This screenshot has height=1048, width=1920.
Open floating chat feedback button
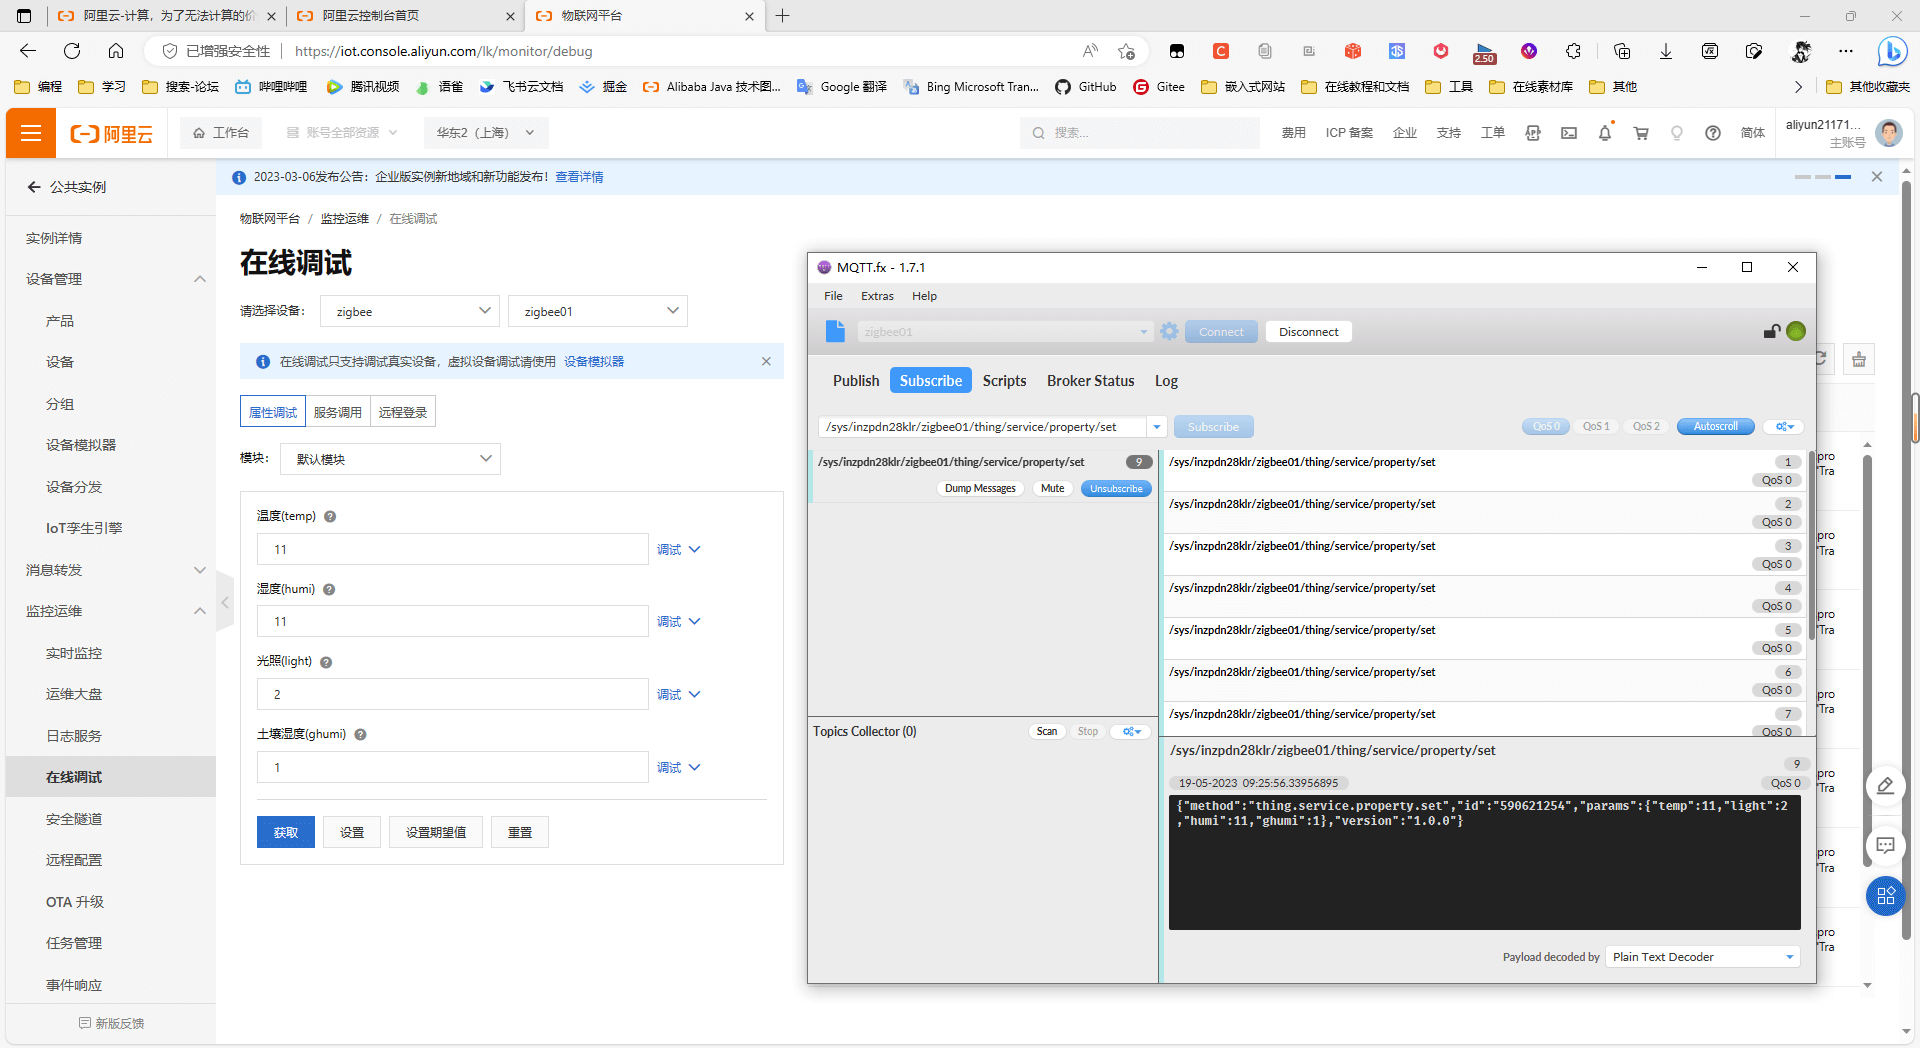1885,846
